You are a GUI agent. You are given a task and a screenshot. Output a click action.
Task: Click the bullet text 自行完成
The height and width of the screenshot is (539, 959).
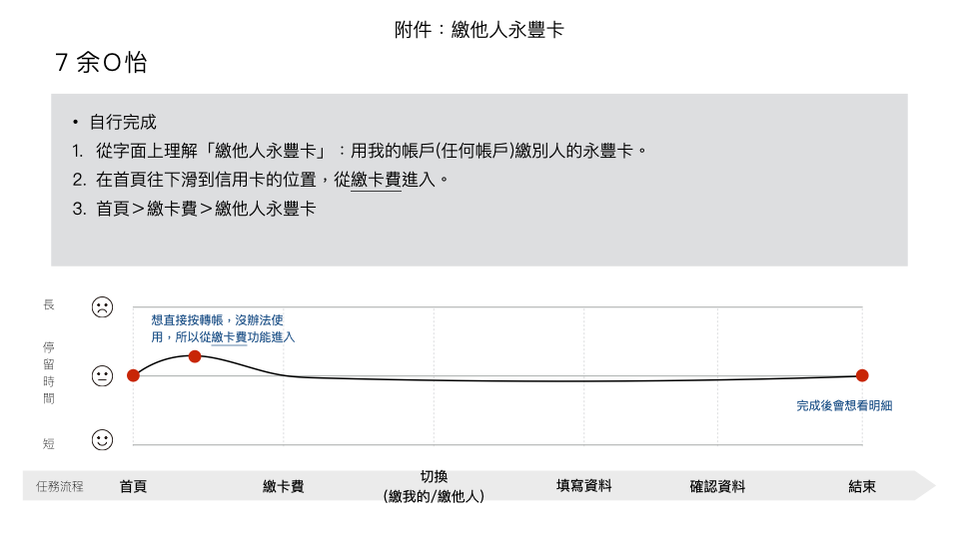123,122
